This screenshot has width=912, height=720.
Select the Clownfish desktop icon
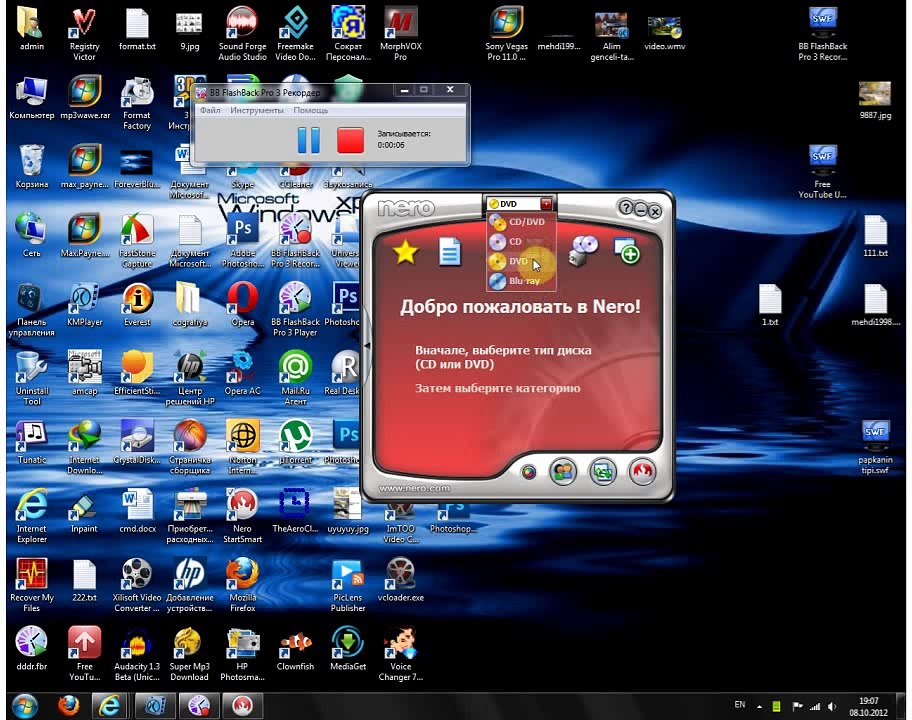295,649
